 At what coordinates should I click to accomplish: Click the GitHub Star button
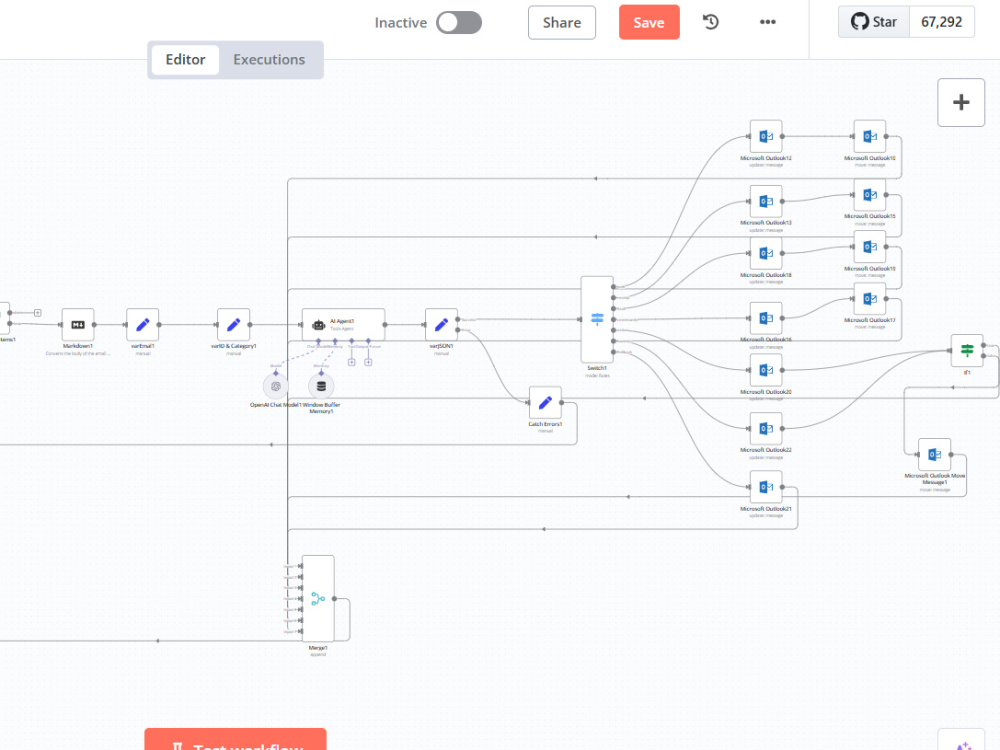tap(874, 22)
